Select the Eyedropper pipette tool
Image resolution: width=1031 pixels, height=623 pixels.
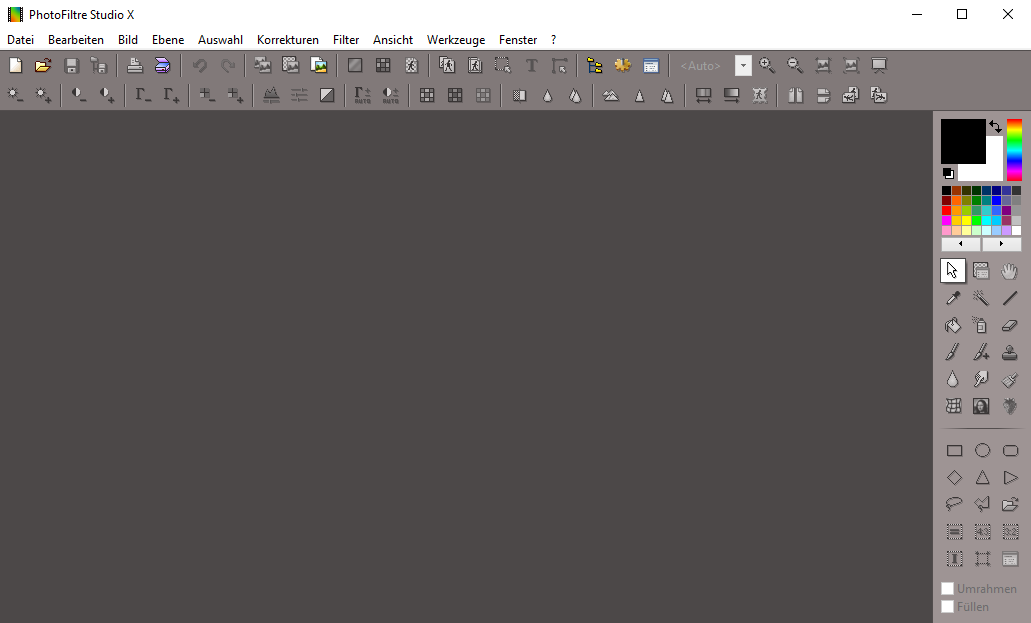[x=953, y=298]
